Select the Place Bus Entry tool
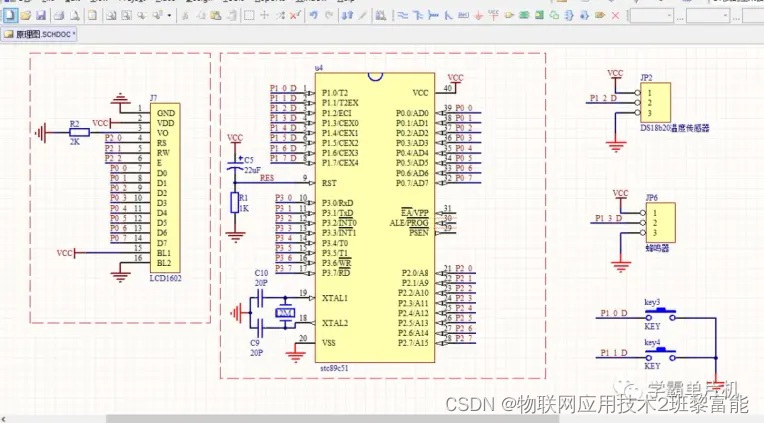This screenshot has width=764, height=423. 448,16
